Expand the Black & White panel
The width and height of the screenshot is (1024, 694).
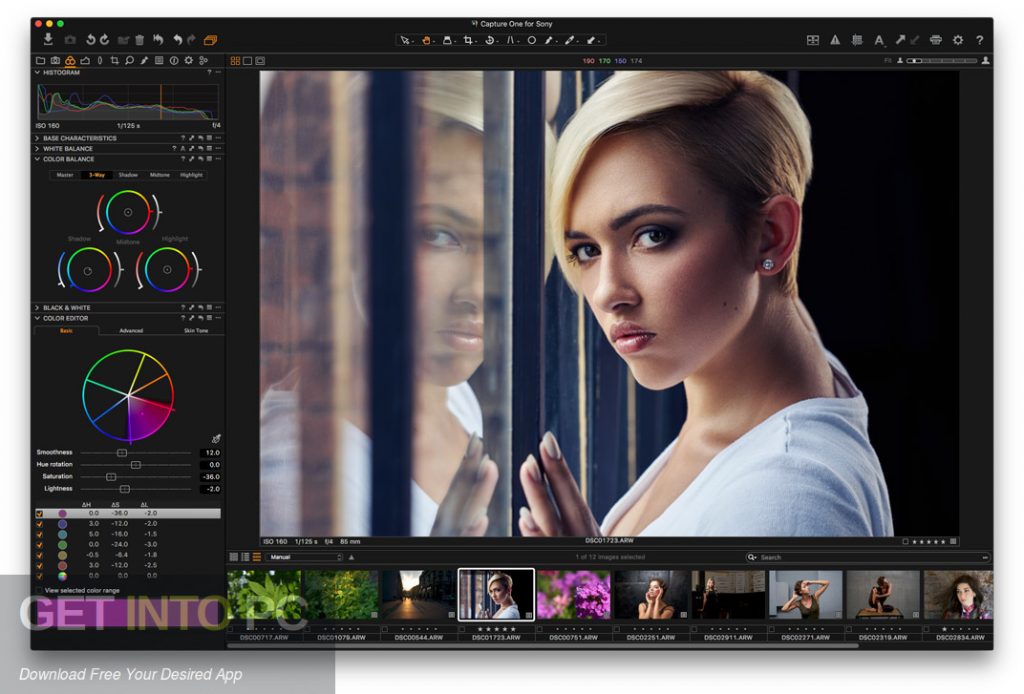(x=37, y=308)
